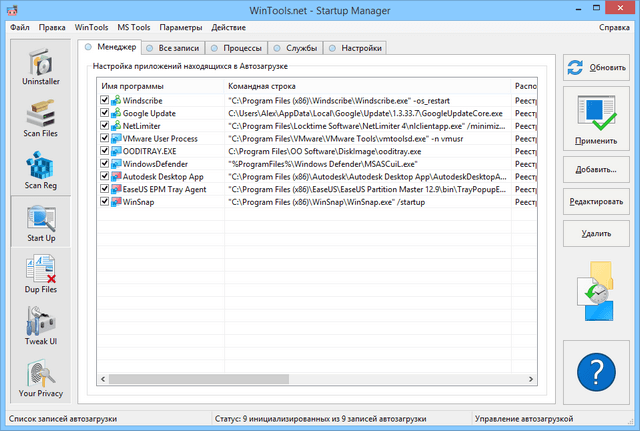
Task: Select the vmtoolsd.exe command line cell
Action: coord(346,138)
